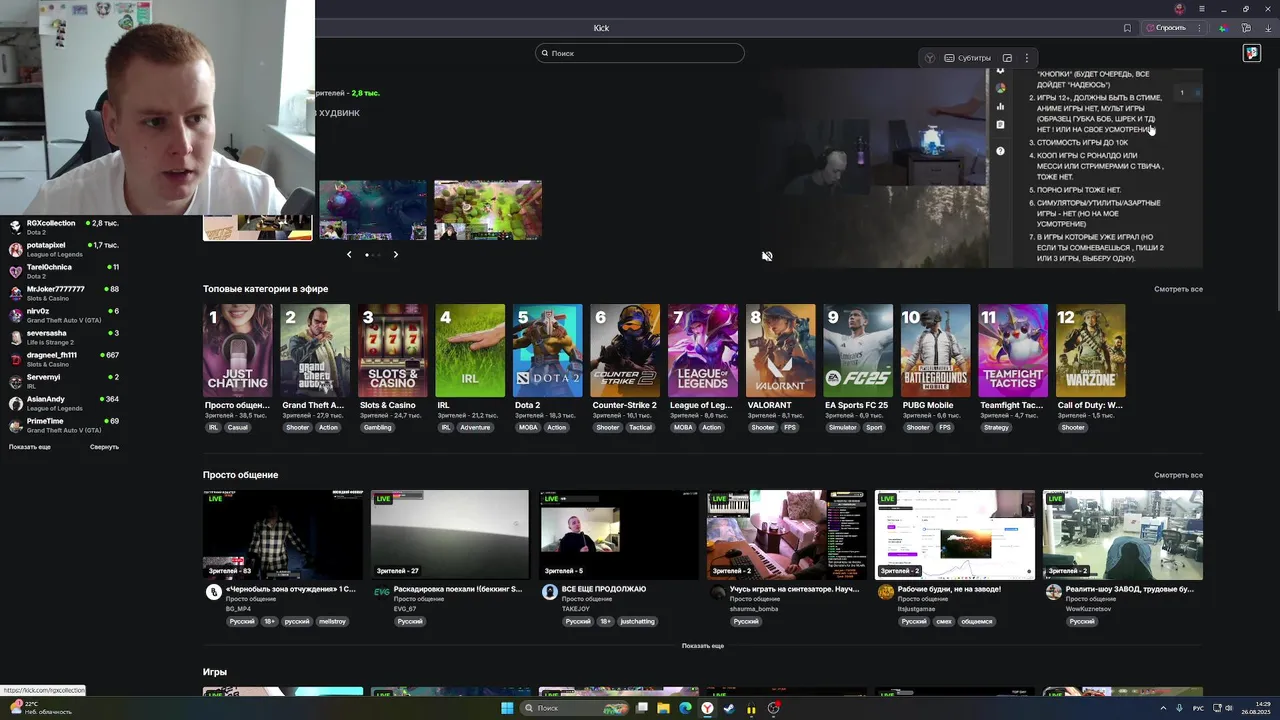Expand sidebar list with Показать еще
Screen dimensions: 1280x720
[x=30, y=447]
